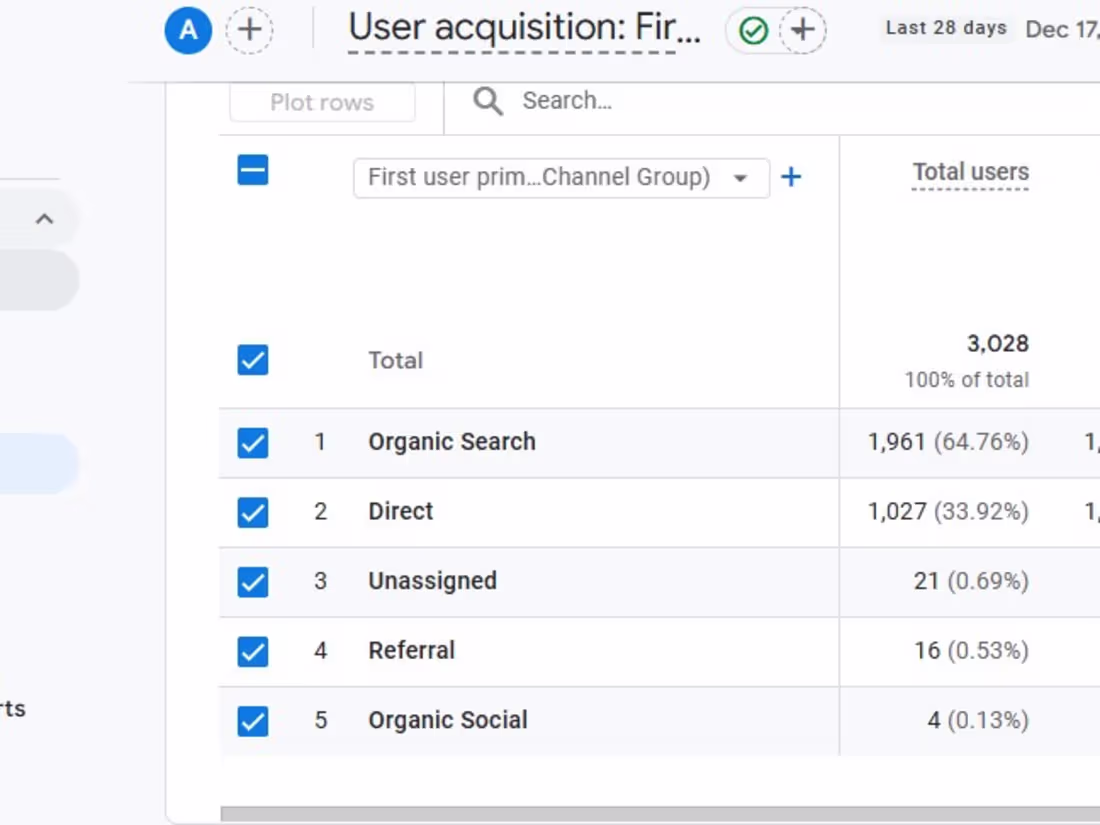Click the Organic Search channel name
The width and height of the screenshot is (1100, 825).
[452, 442]
